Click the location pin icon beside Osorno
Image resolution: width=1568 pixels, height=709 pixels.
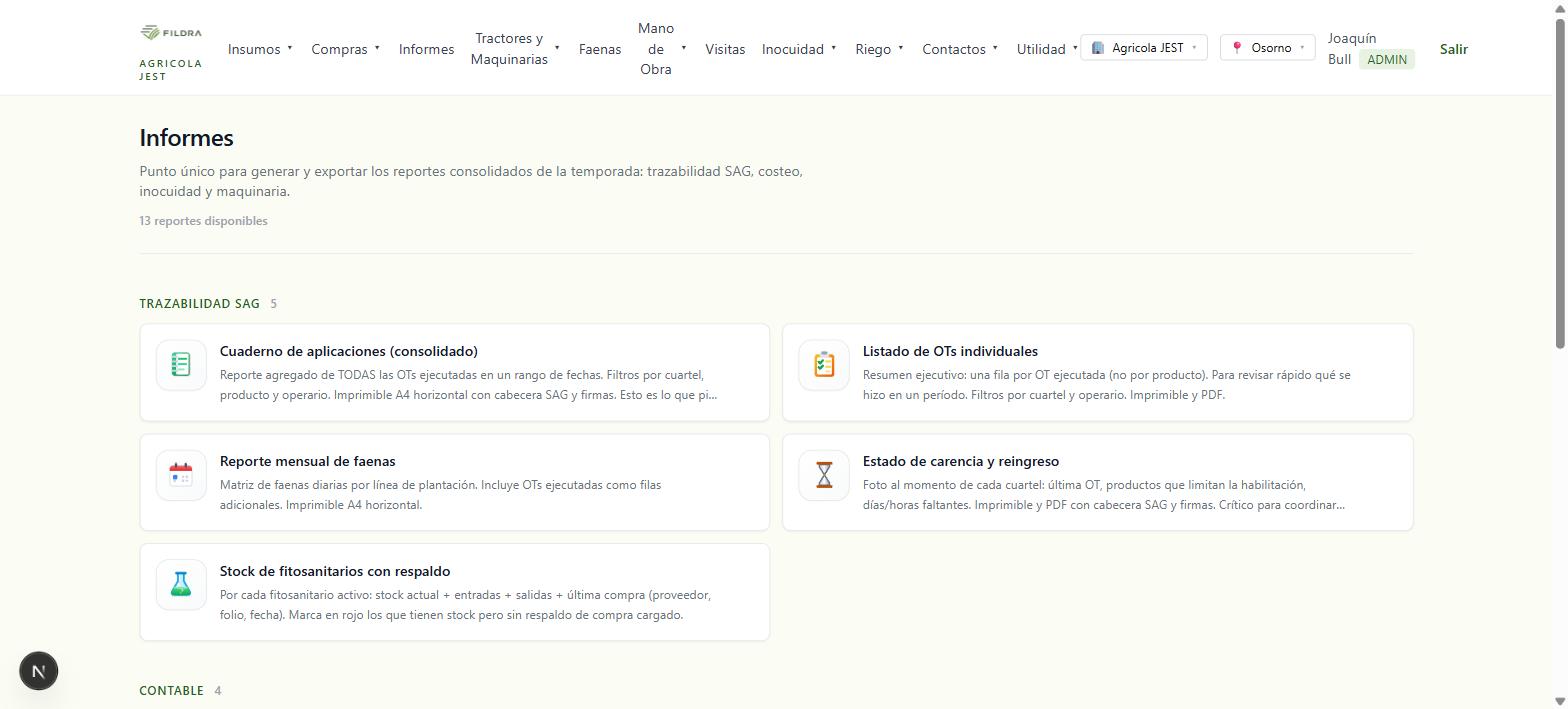(x=1237, y=48)
